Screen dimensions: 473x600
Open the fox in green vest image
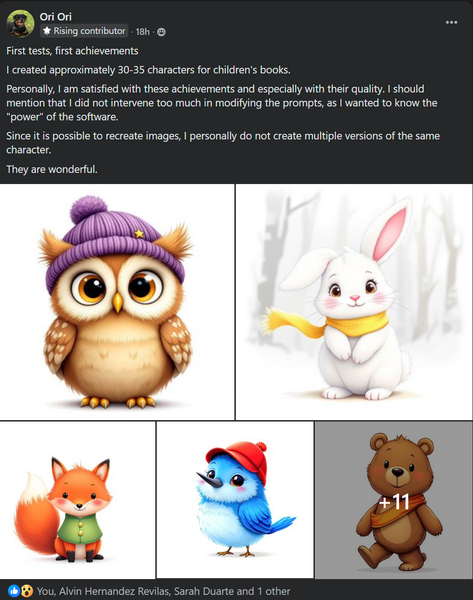coord(77,500)
